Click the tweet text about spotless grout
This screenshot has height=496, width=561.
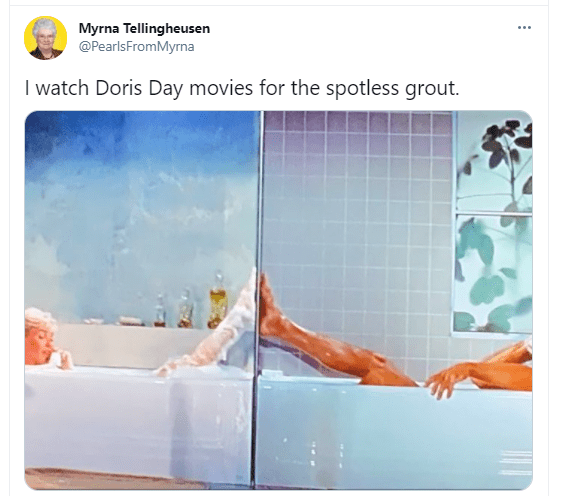242,88
